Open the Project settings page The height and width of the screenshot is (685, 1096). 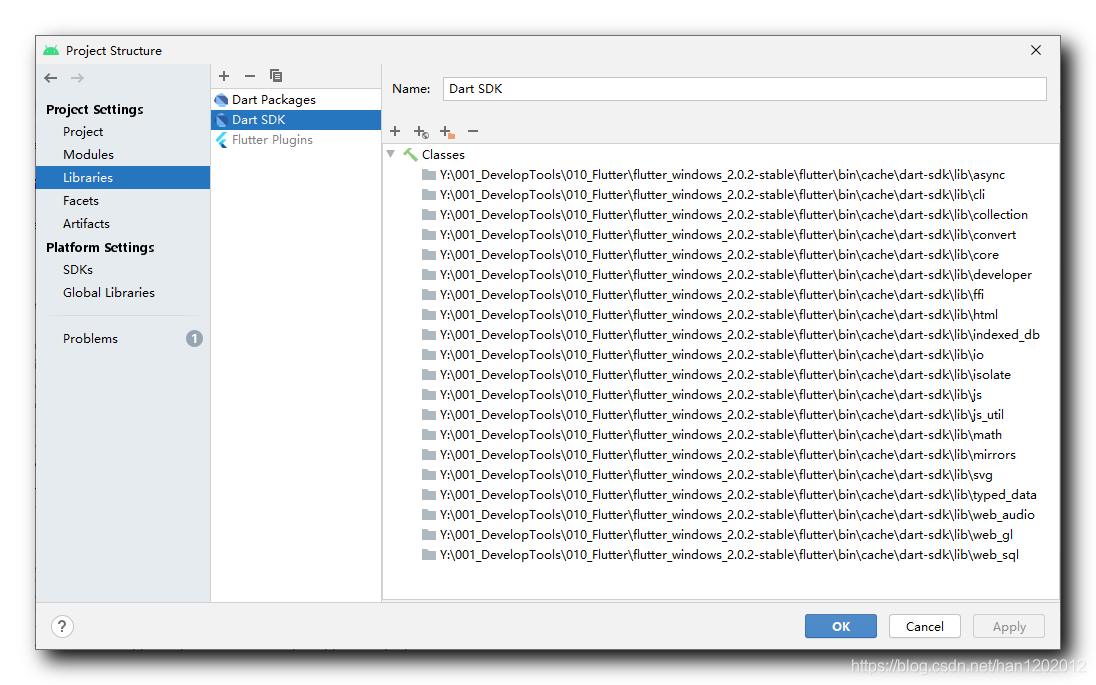tap(82, 131)
